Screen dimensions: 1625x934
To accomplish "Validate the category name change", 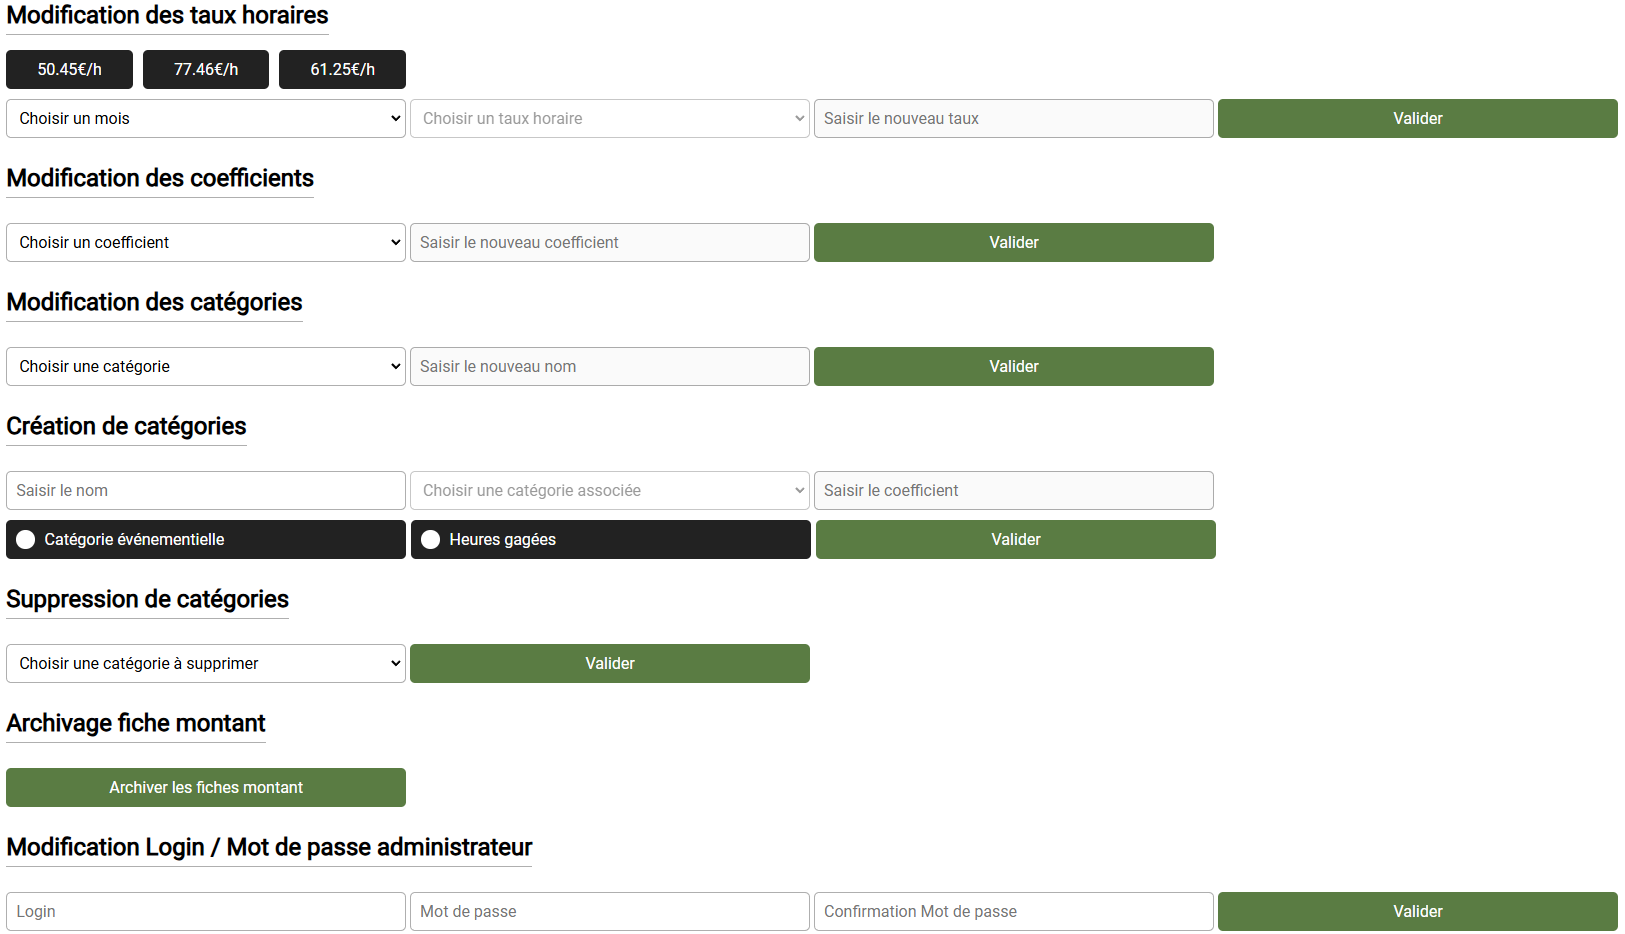I will [1013, 366].
